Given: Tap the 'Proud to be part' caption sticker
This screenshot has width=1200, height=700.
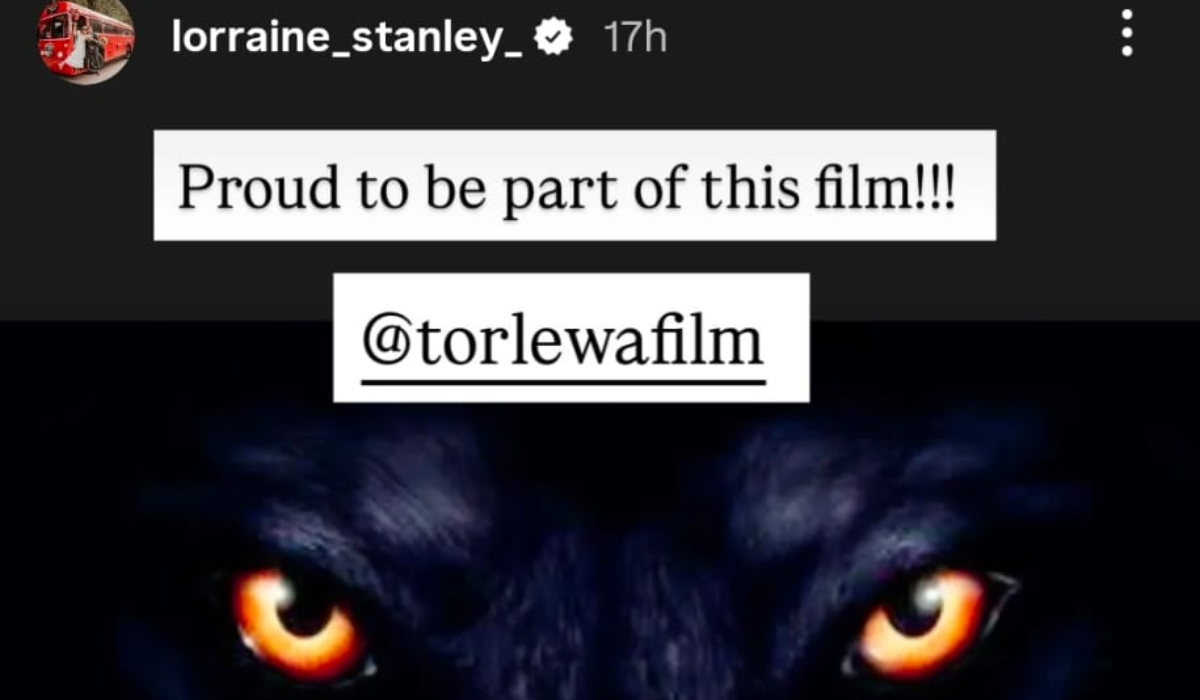Looking at the screenshot, I should pos(574,185).
